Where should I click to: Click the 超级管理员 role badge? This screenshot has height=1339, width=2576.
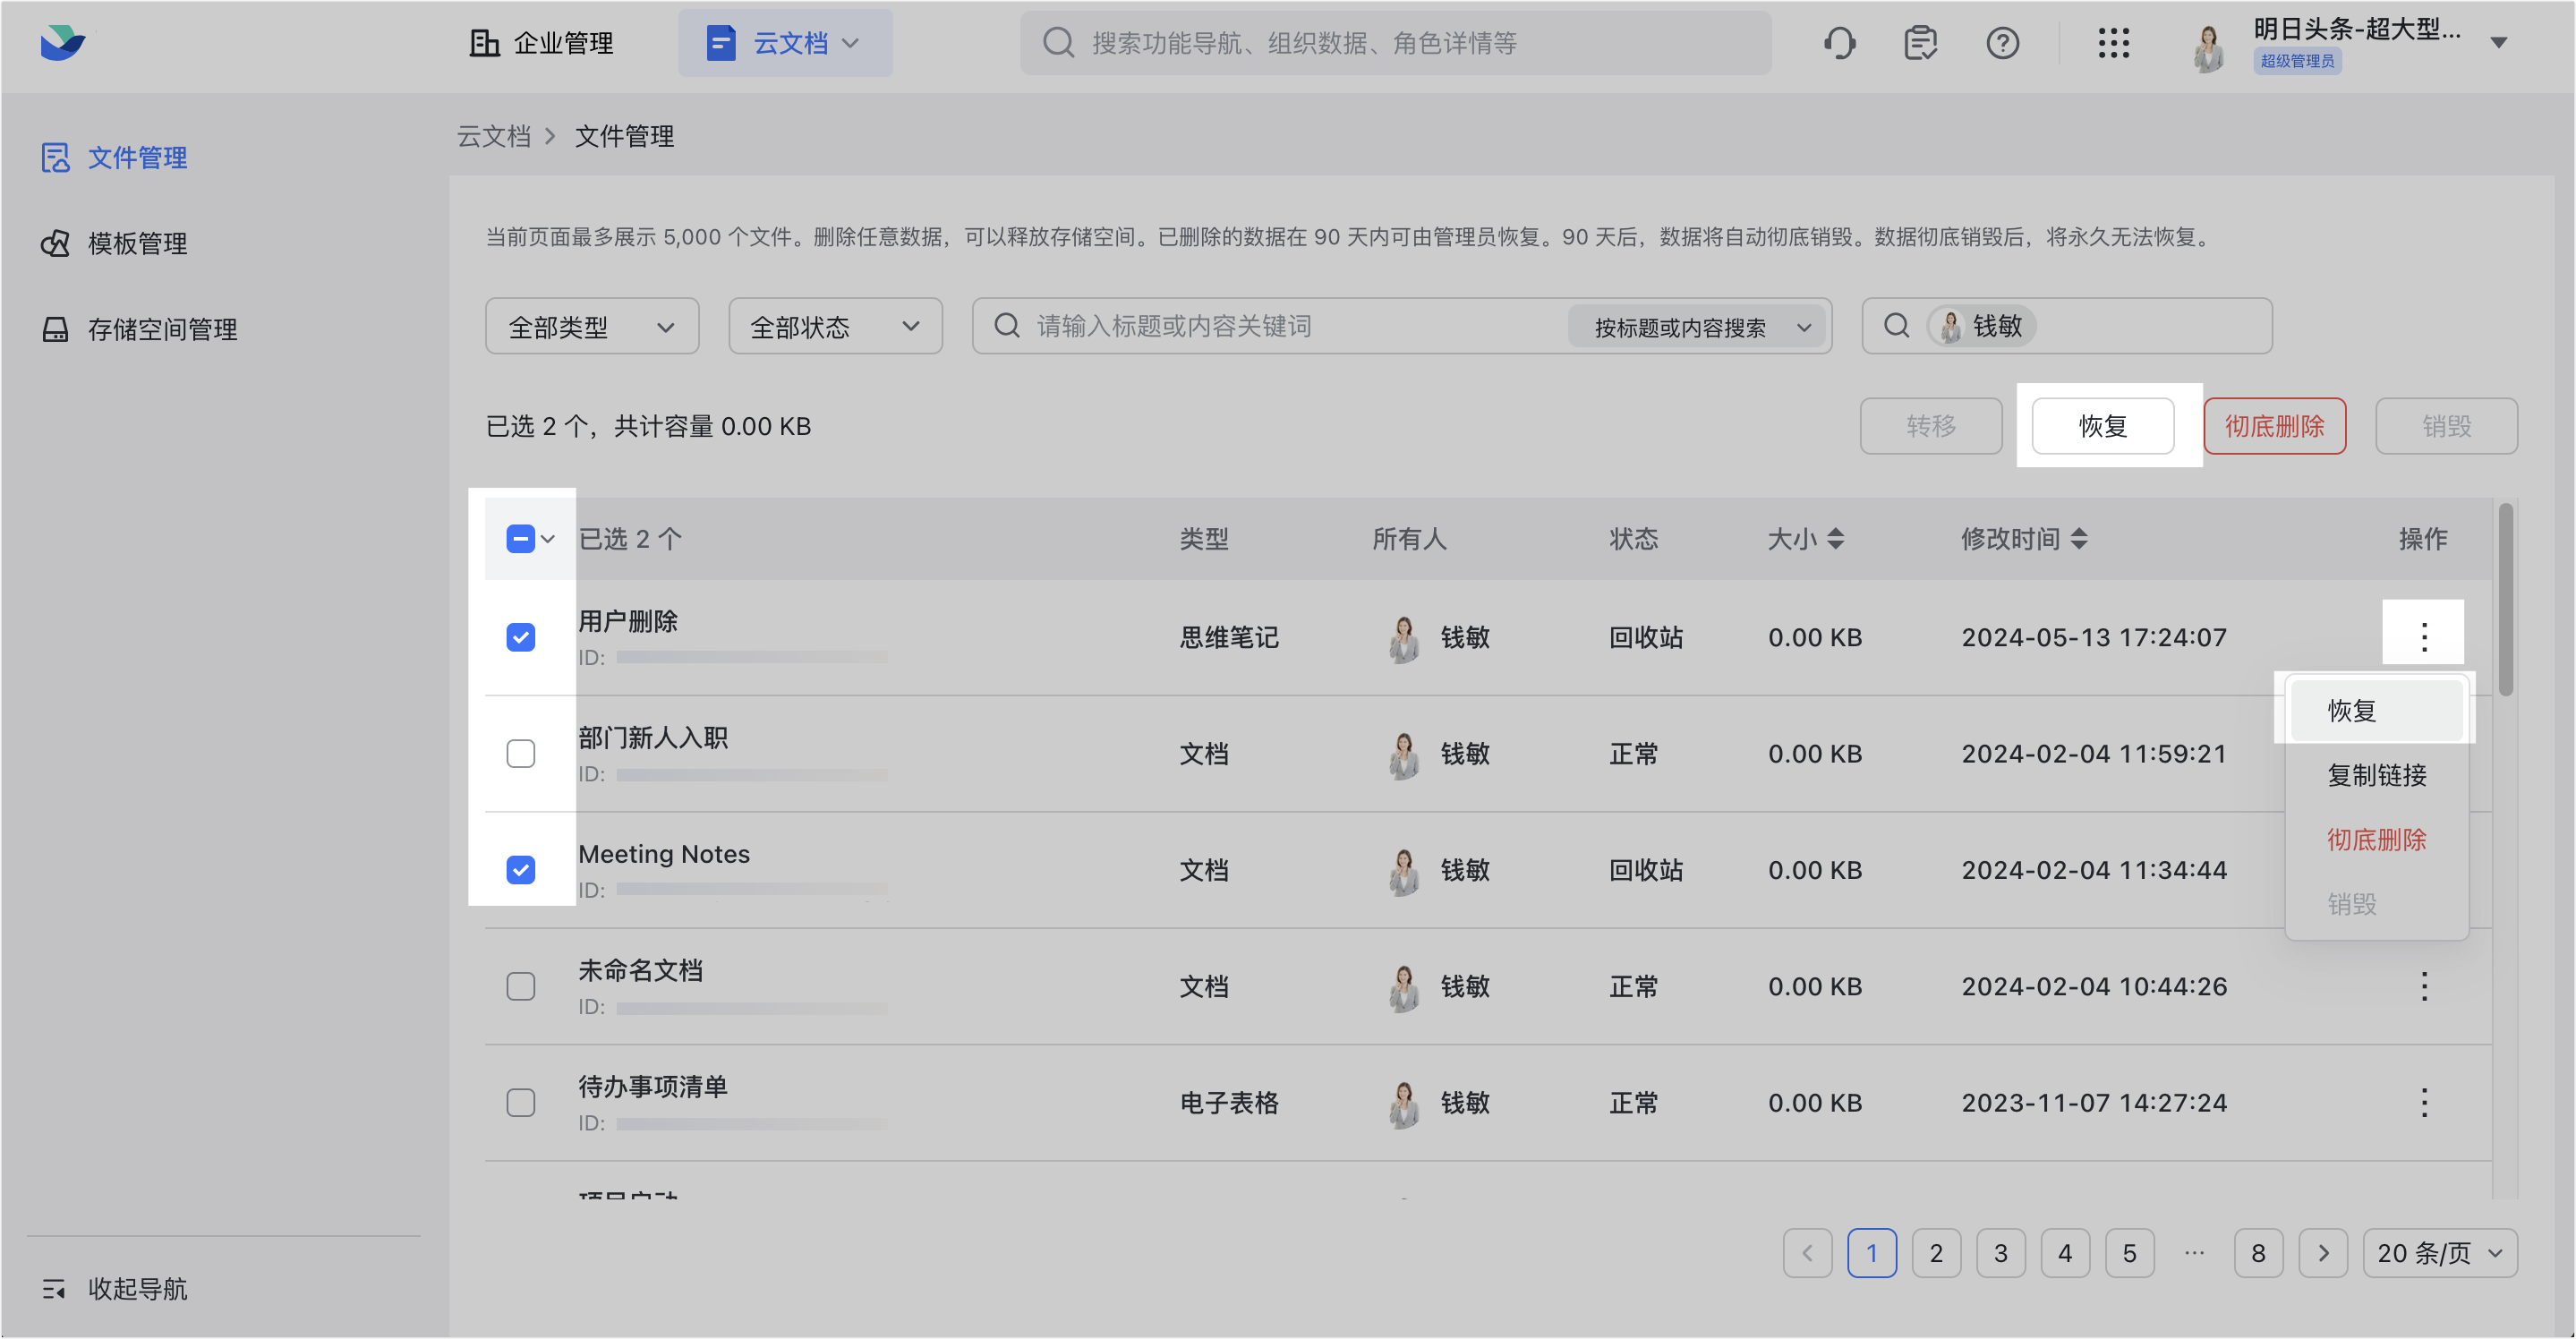(x=2297, y=61)
